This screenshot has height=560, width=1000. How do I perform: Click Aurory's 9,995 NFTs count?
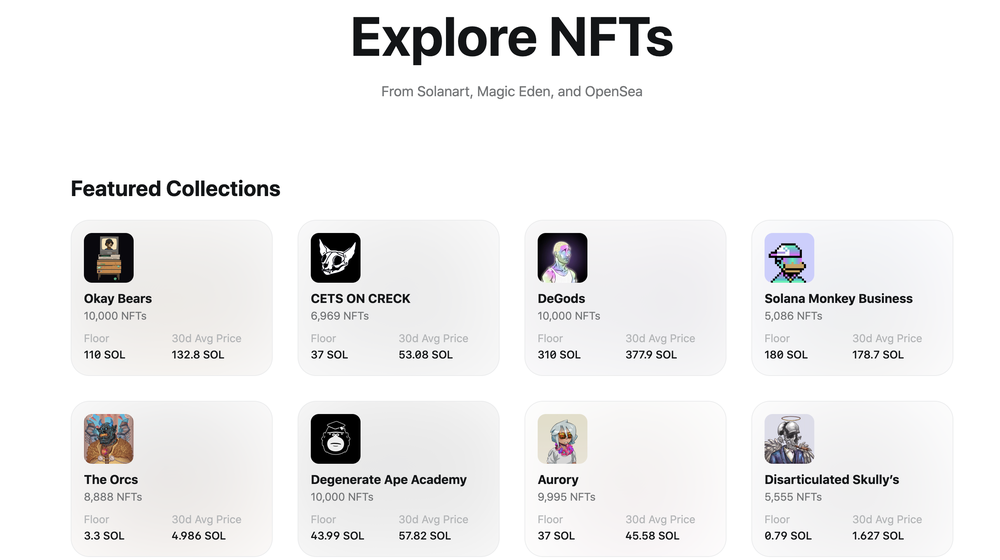[x=566, y=497]
